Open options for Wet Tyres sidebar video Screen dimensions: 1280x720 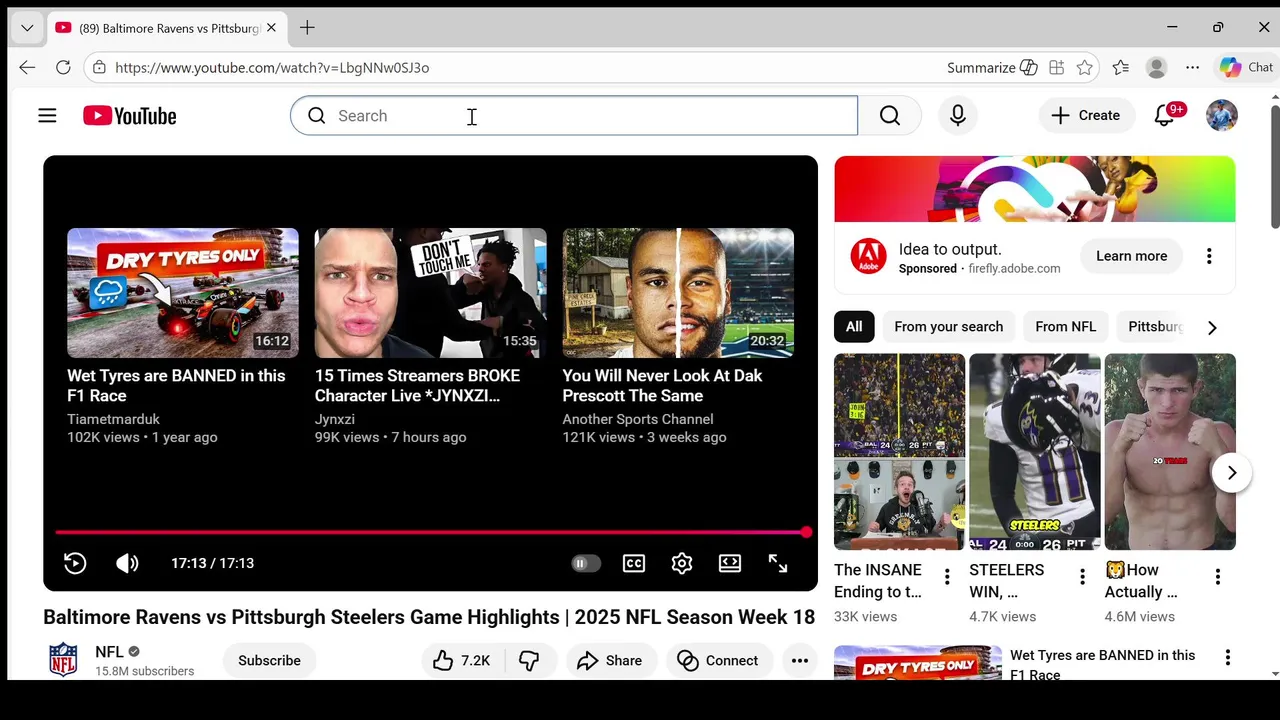(x=1227, y=657)
